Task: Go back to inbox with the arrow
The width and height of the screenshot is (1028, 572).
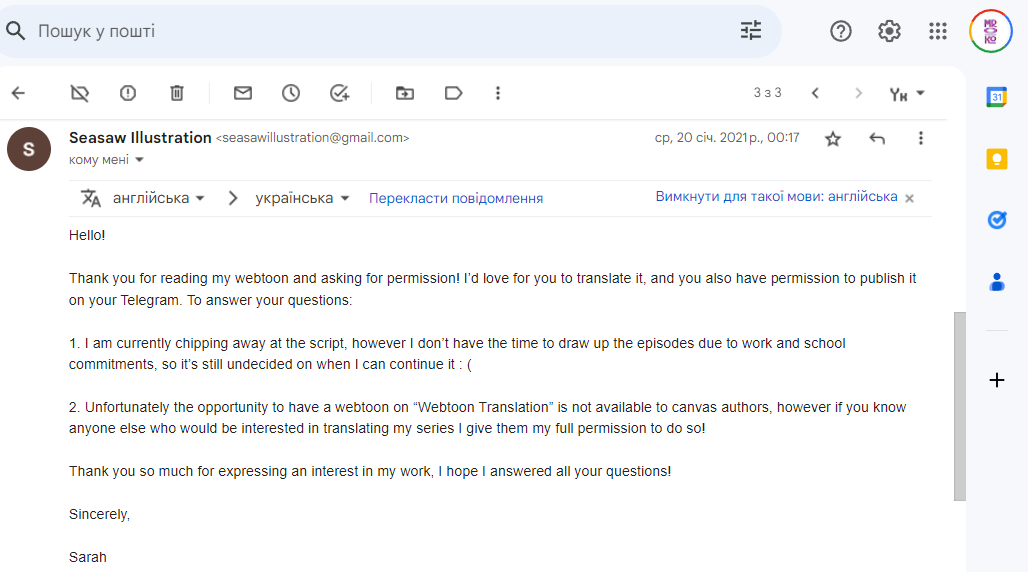Action: (18, 93)
